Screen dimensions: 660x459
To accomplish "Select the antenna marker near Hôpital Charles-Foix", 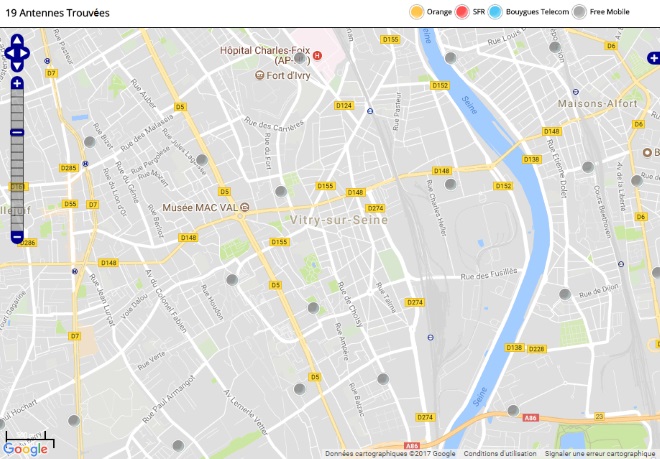I will tap(300, 58).
